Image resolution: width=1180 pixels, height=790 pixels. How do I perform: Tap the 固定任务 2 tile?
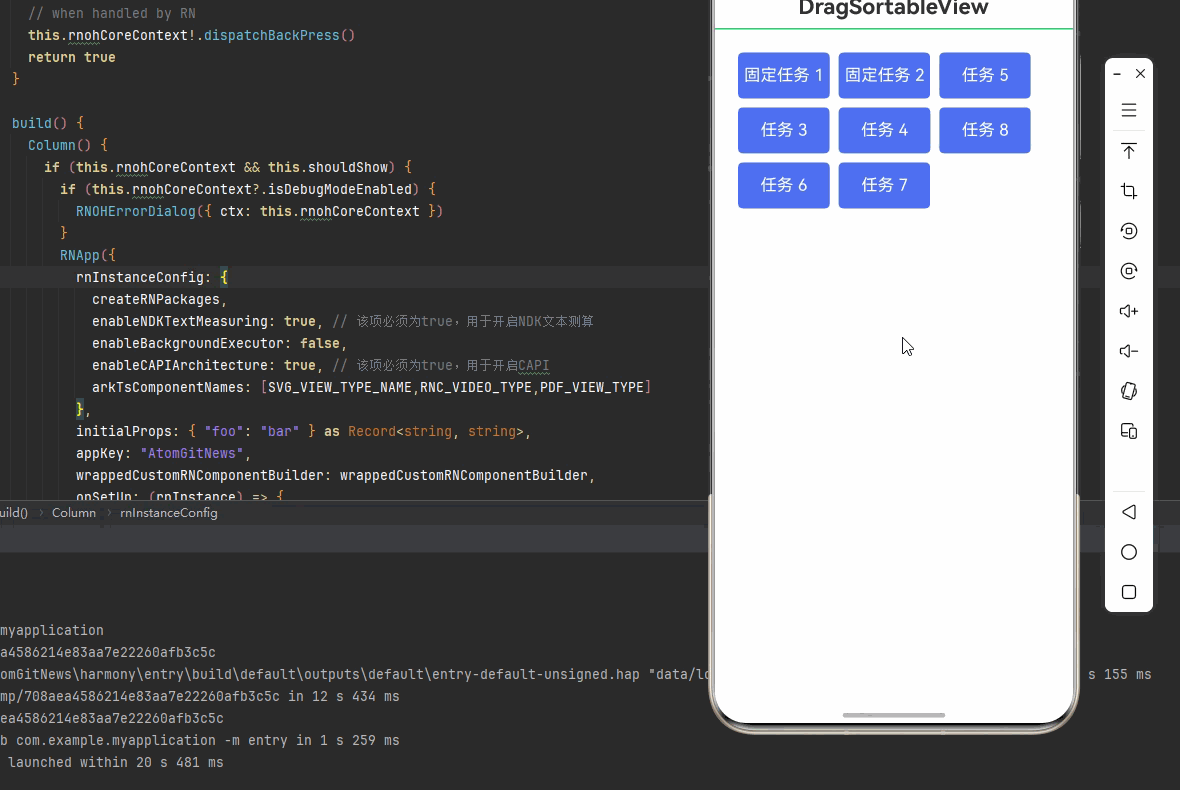[x=884, y=75]
